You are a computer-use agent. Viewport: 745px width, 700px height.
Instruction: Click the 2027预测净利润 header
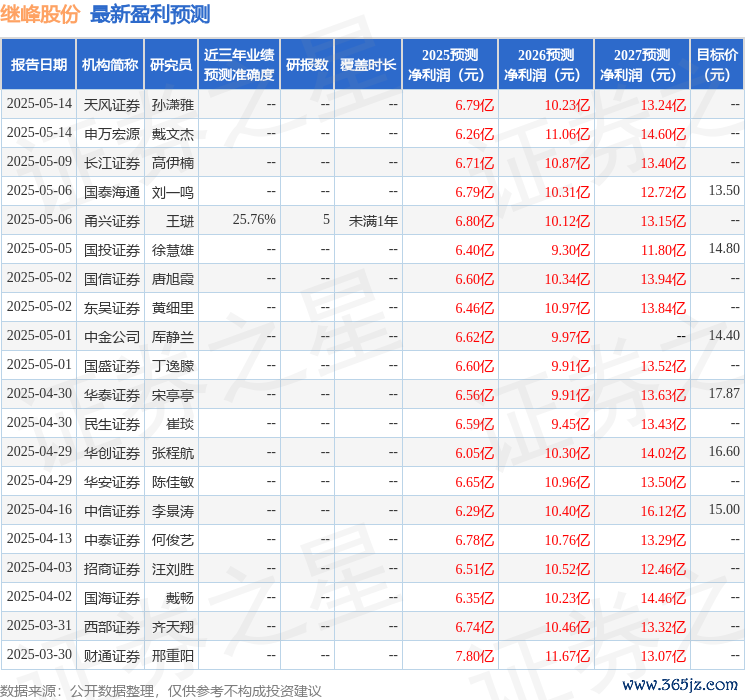641,65
